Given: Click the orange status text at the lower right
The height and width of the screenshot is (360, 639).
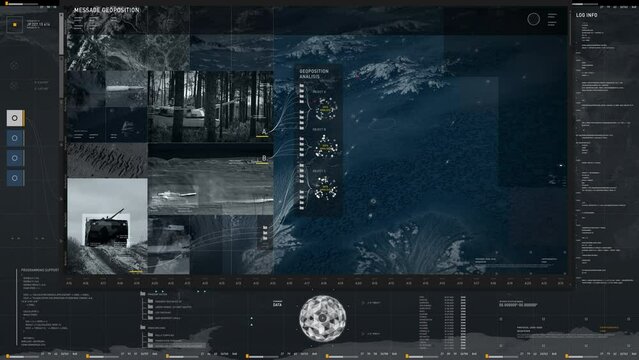Looking at the screenshot, I should pos(609,328).
